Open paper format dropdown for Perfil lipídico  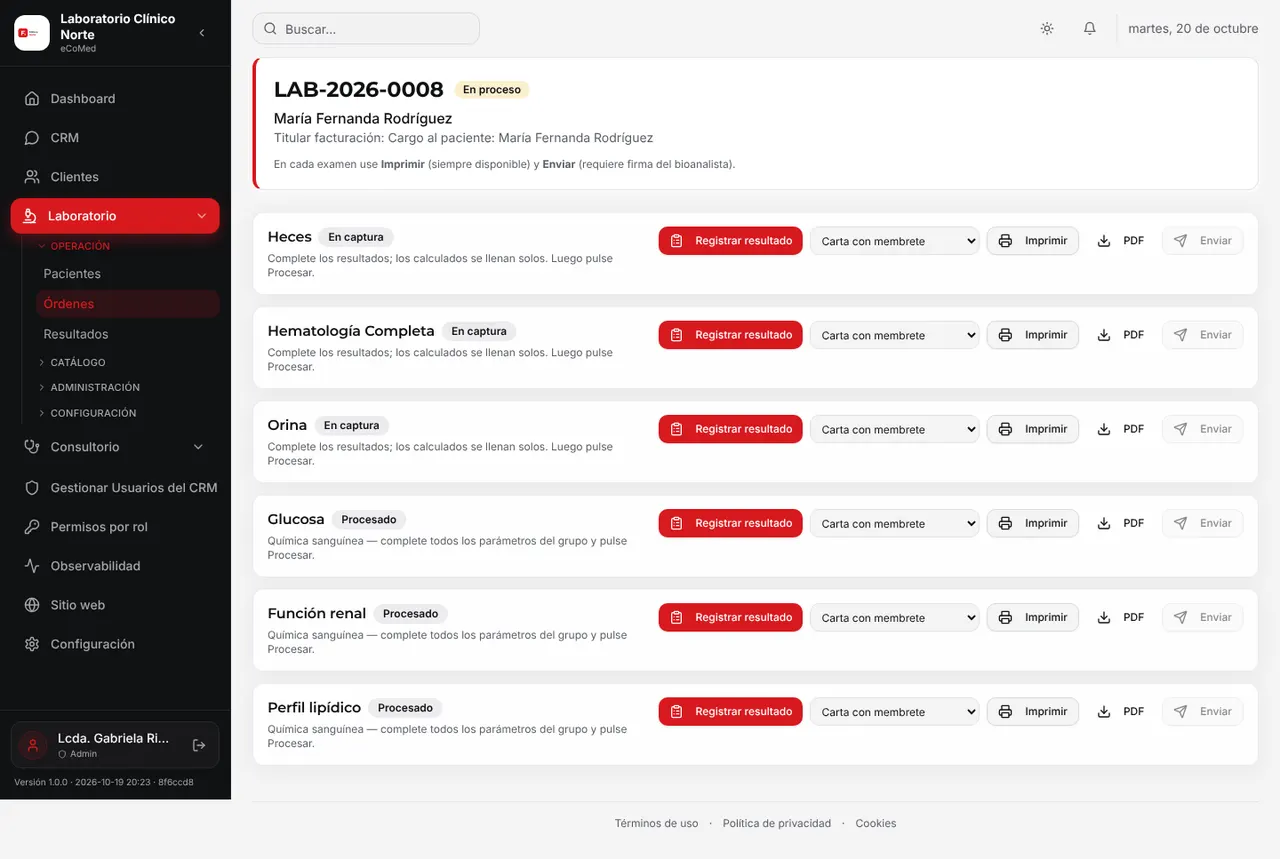coord(895,711)
